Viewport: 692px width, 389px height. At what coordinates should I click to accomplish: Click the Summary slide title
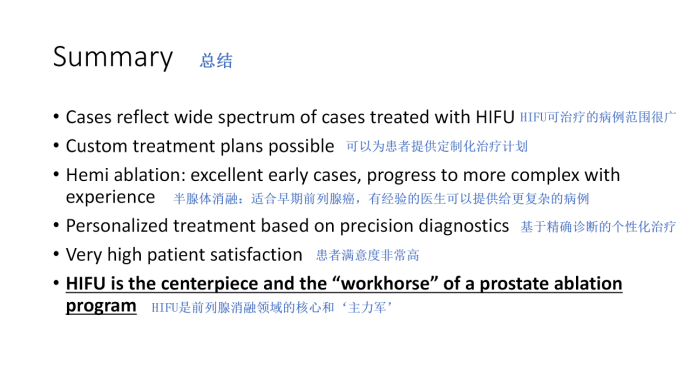pyautogui.click(x=113, y=57)
